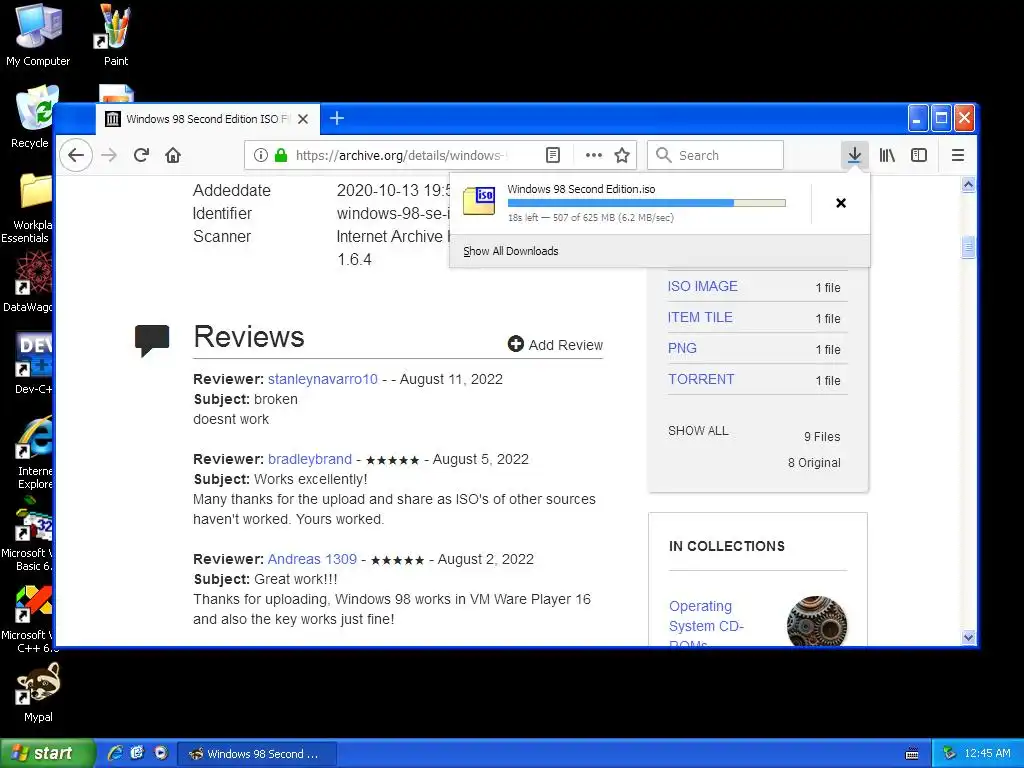Viewport: 1024px width, 768px height.
Task: Select the Windows 98 Second Edition ISO tab
Action: click(x=208, y=120)
